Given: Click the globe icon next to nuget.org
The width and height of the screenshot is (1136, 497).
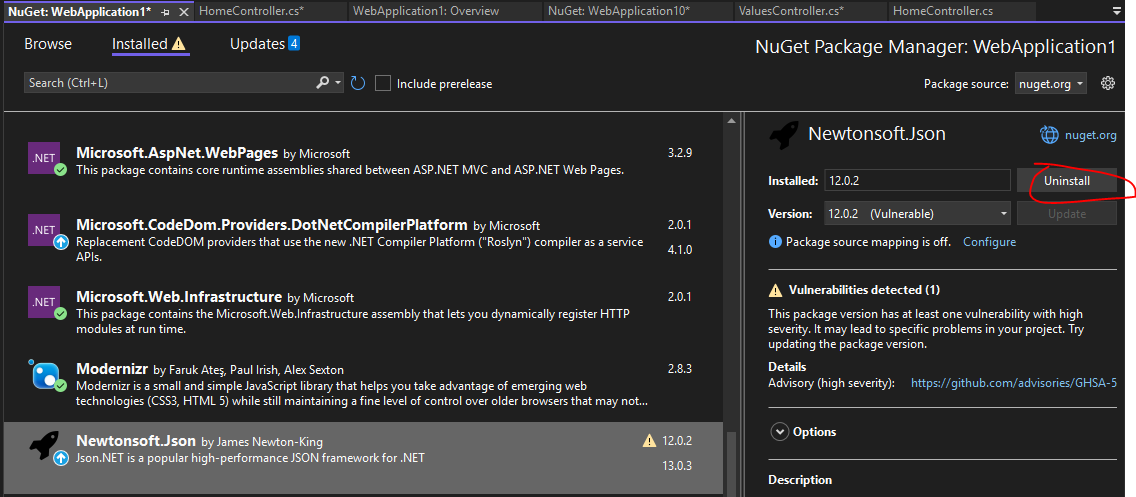Looking at the screenshot, I should pos(1049,135).
